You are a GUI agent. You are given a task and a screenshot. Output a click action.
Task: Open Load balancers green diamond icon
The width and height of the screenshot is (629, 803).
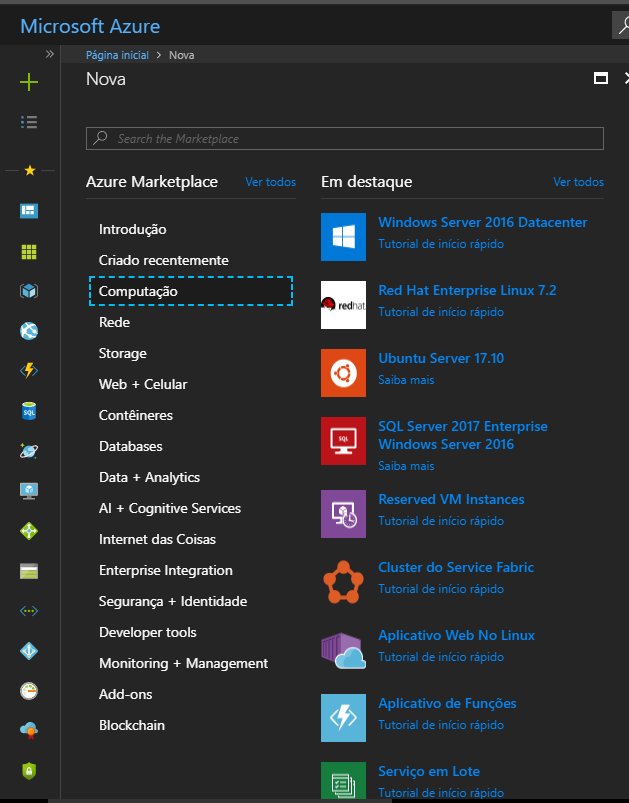29,531
